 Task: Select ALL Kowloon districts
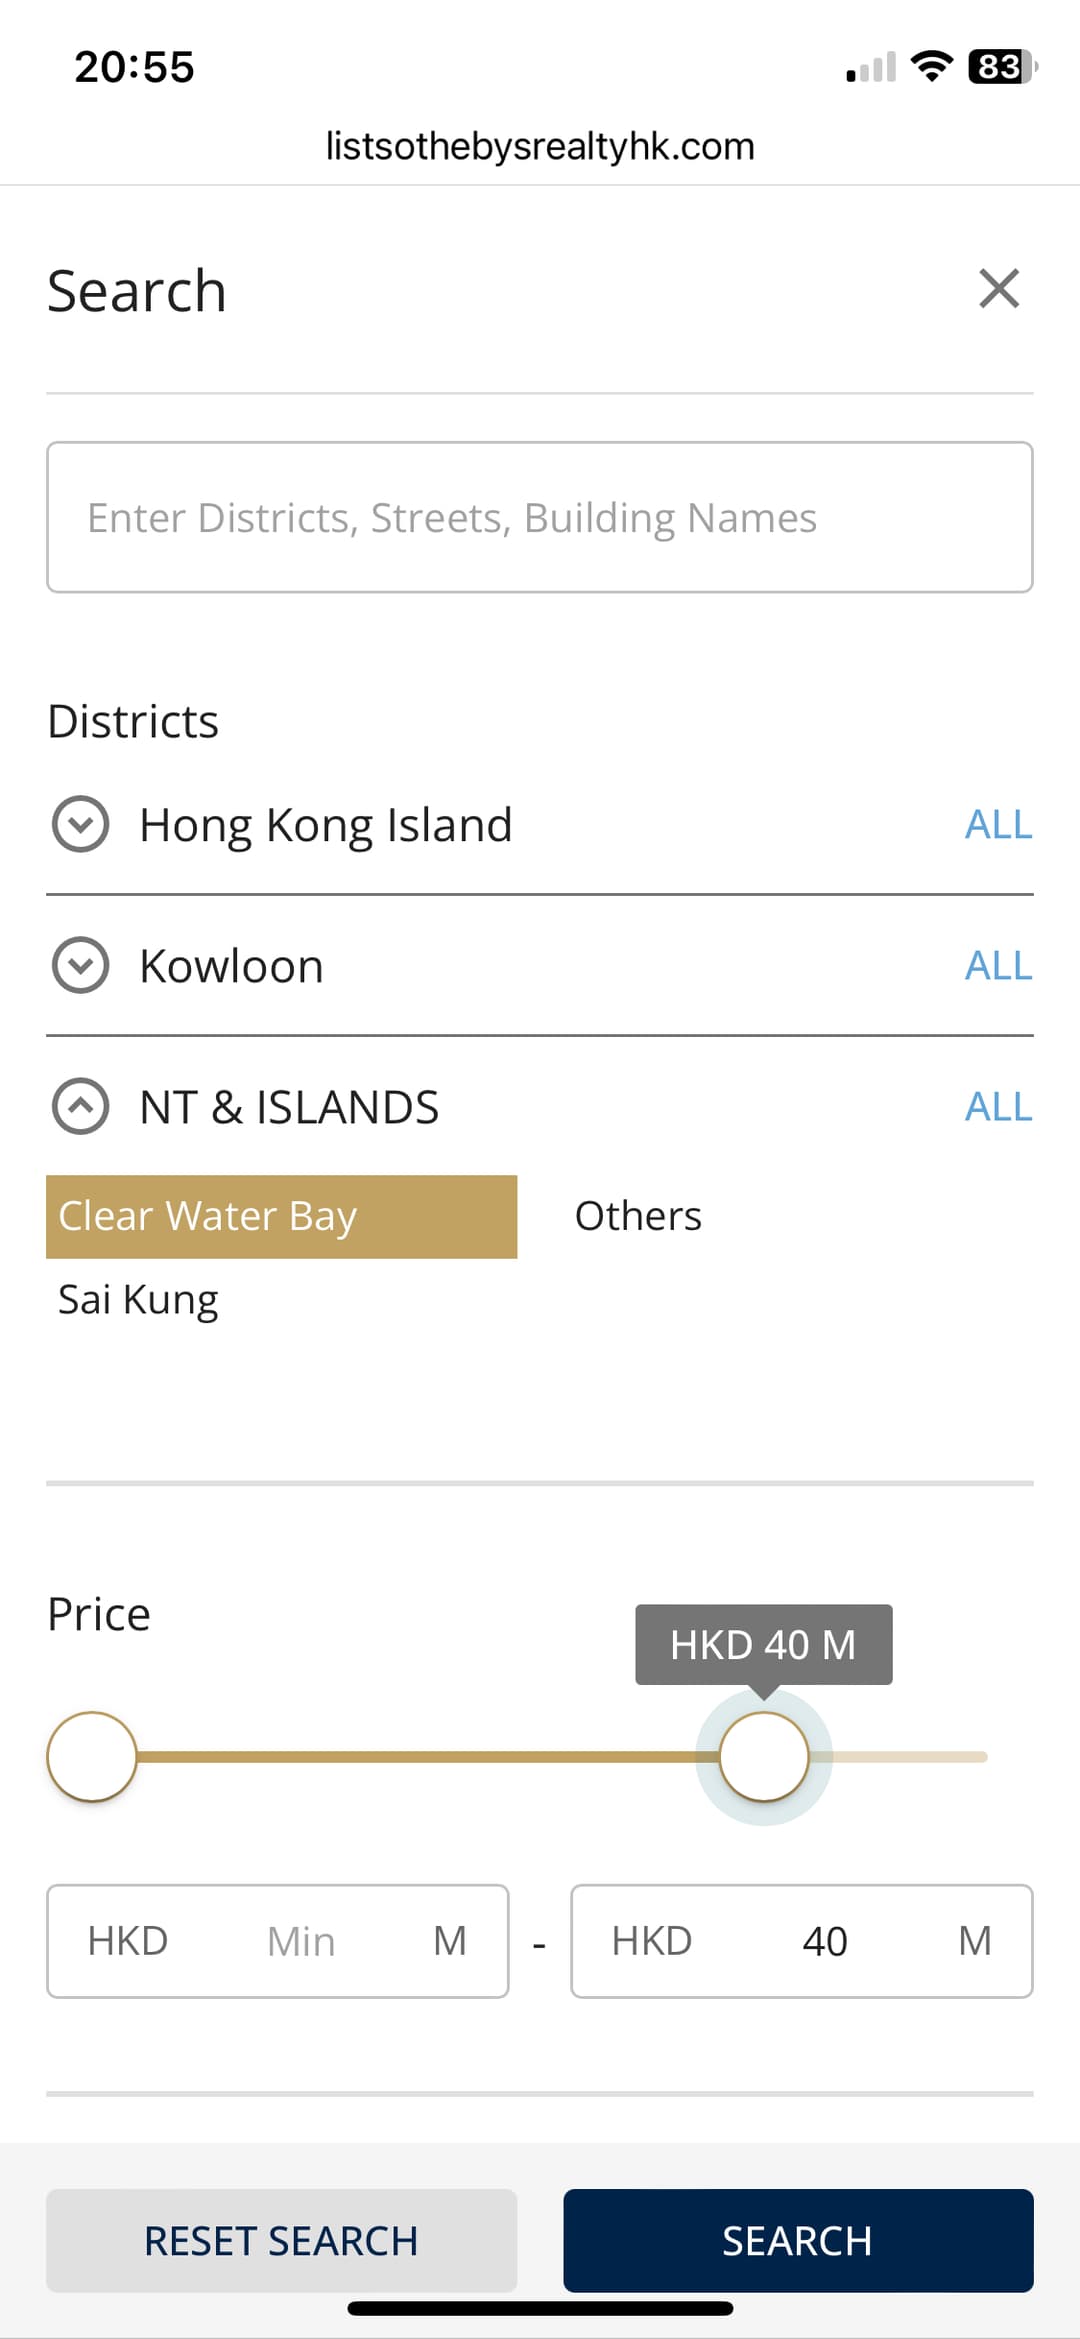[998, 966]
